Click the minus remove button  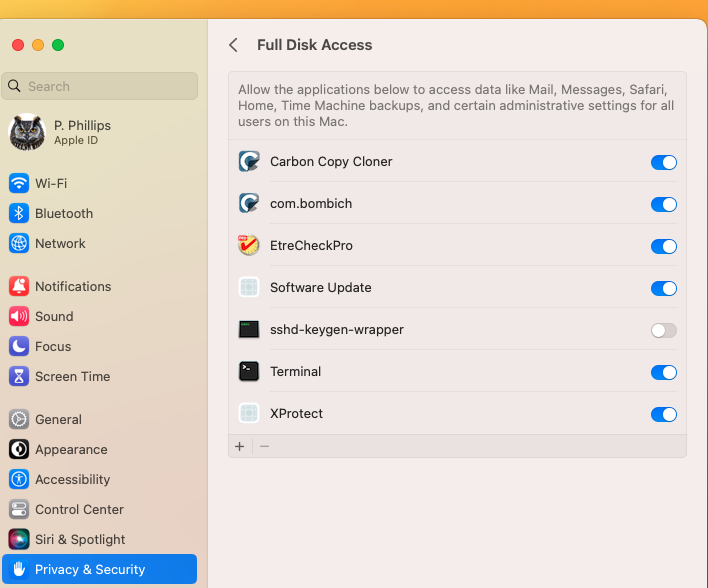tap(265, 446)
